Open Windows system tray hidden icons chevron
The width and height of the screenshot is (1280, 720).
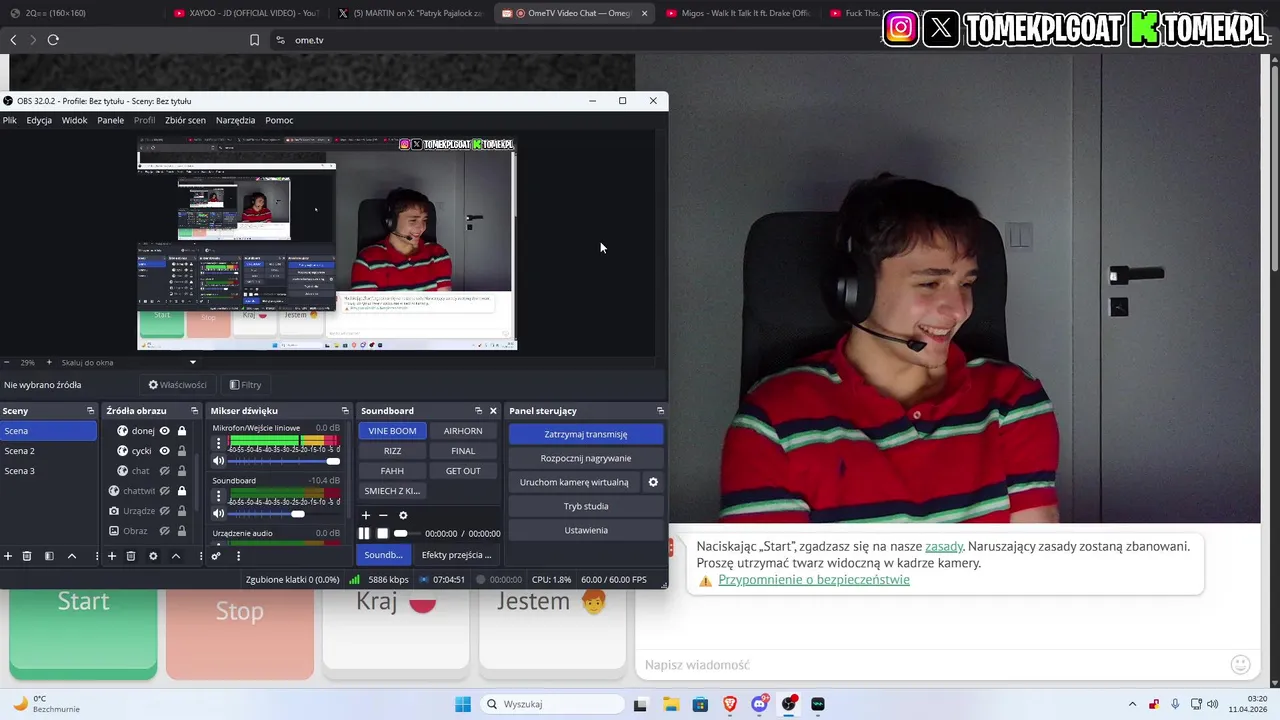point(1132,704)
